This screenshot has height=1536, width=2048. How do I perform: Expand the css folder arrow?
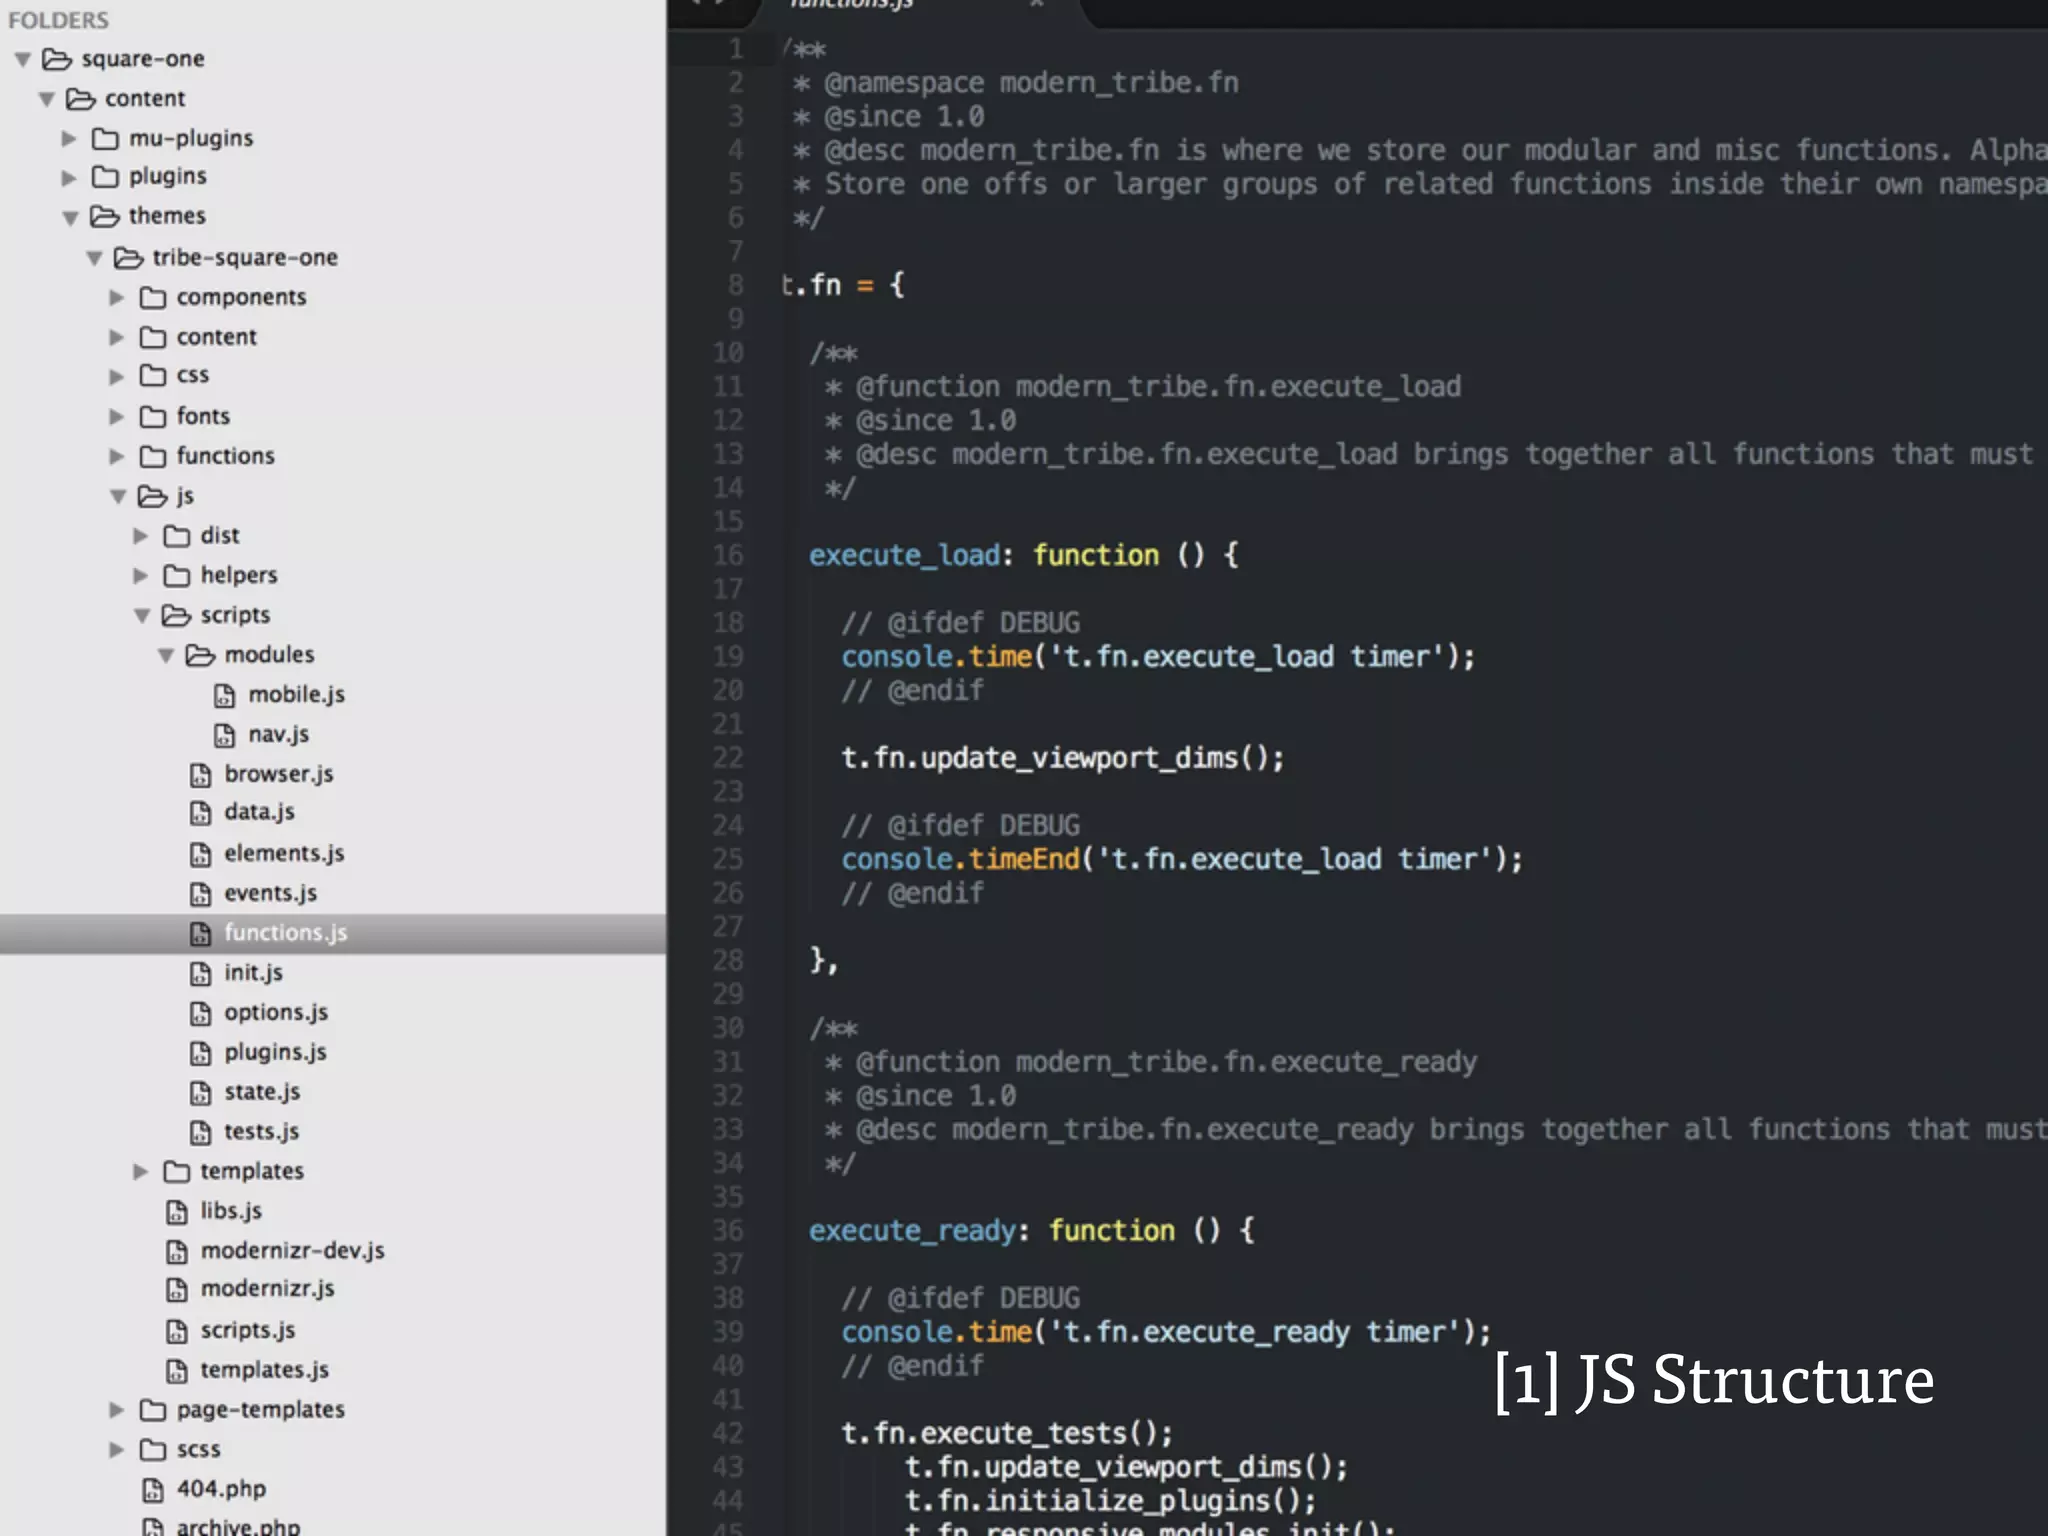[x=117, y=376]
